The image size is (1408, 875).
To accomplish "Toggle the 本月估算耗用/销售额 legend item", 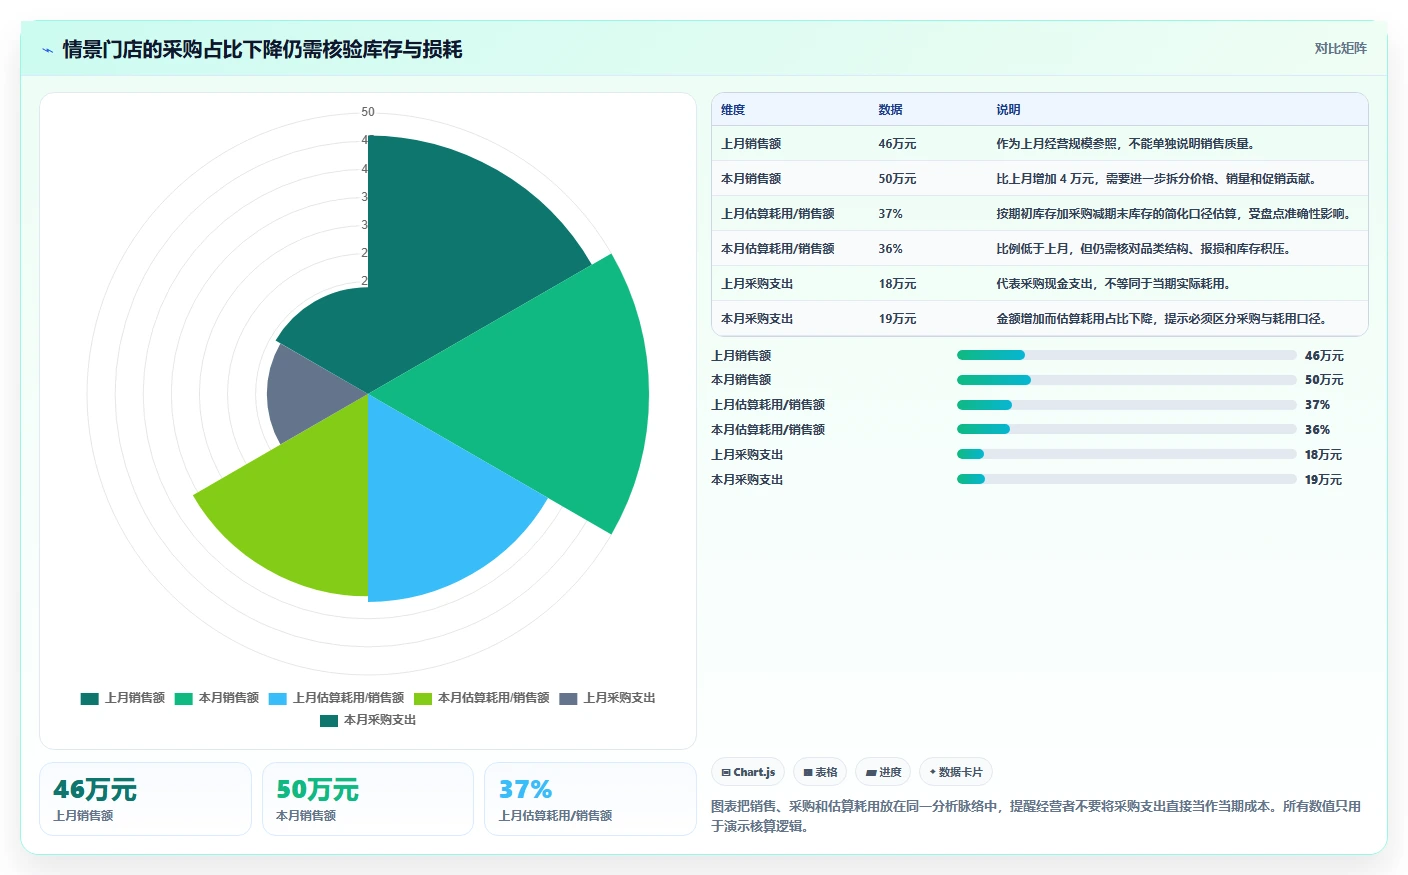I will 482,698.
